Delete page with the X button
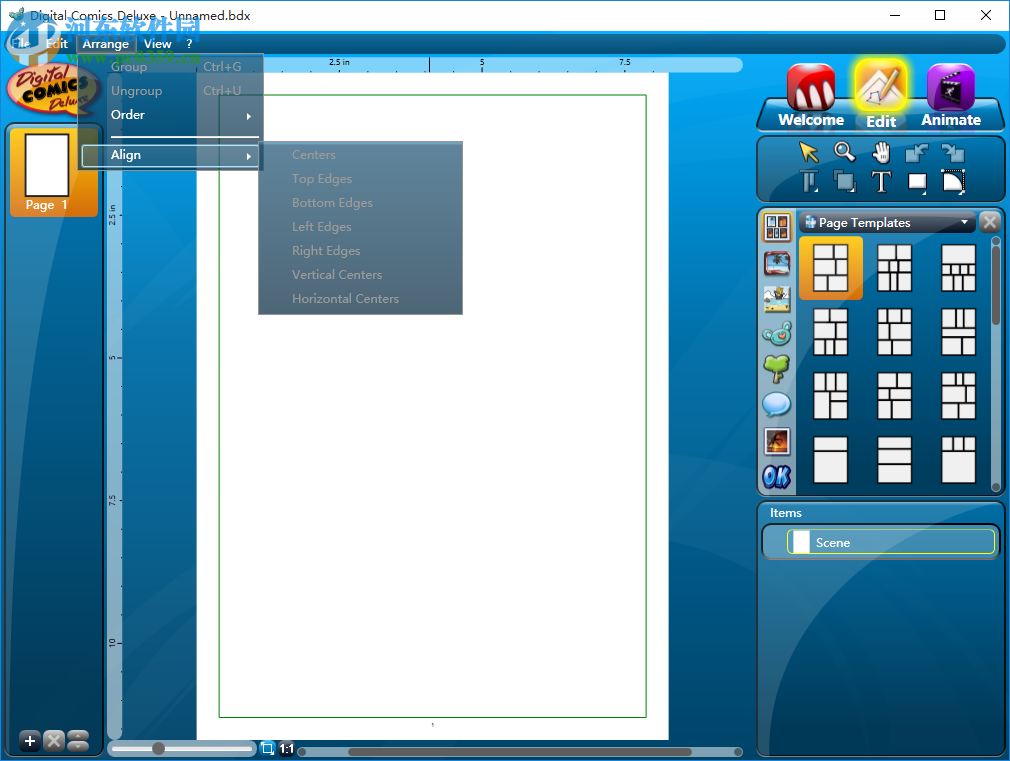 (54, 741)
